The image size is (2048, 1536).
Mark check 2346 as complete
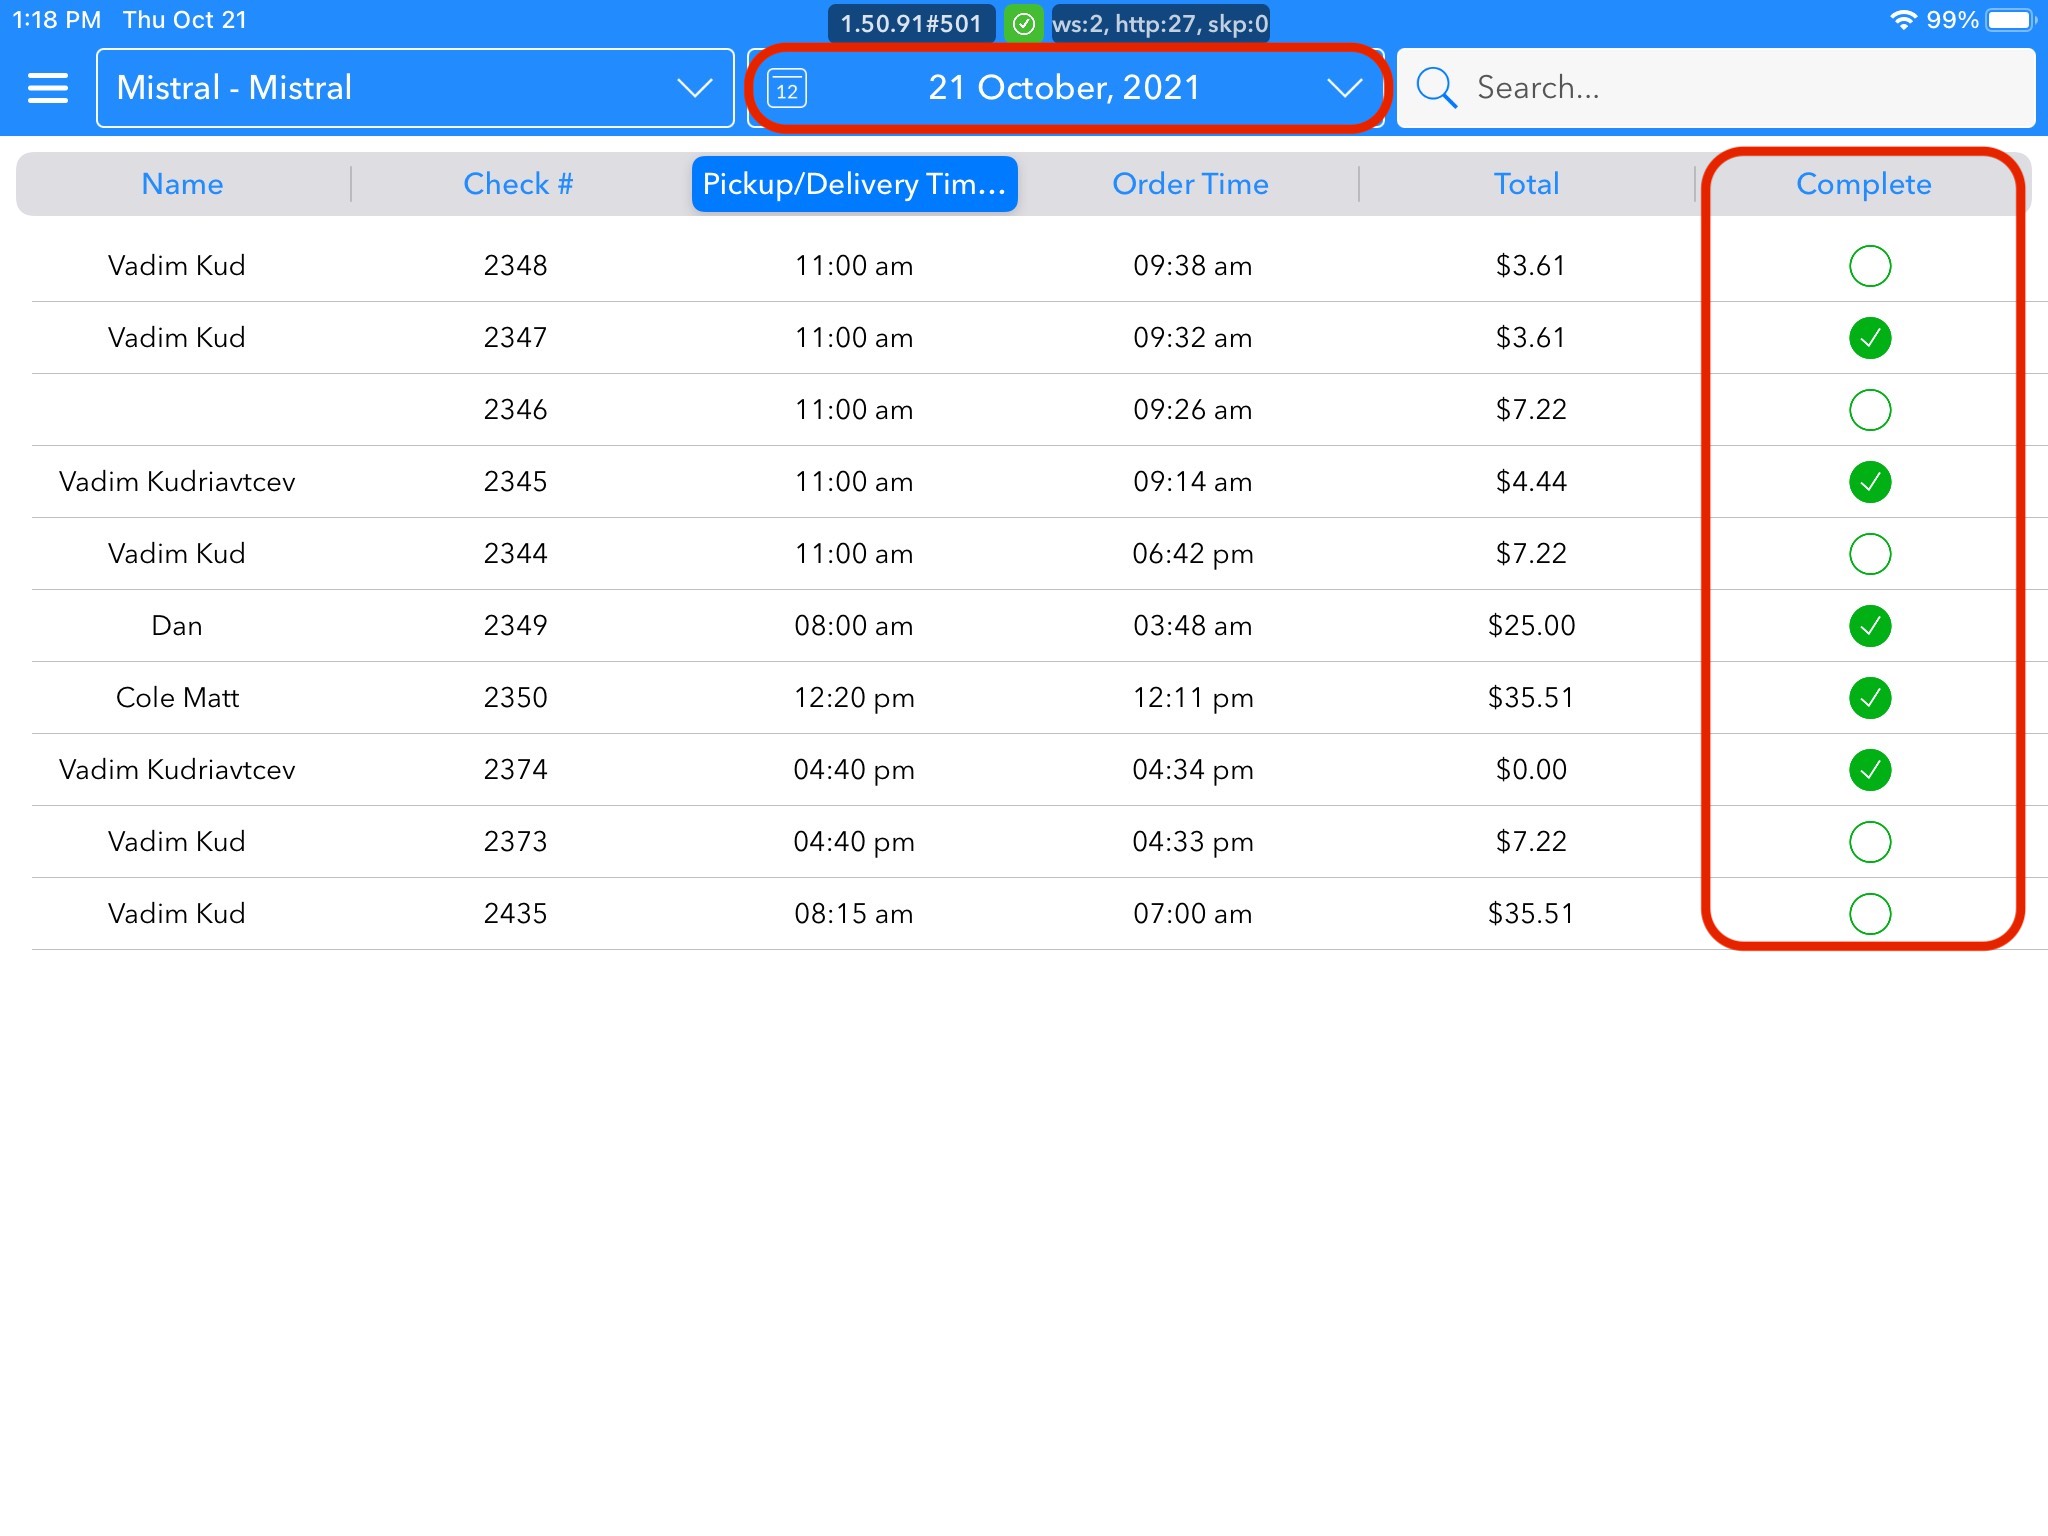tap(1869, 410)
